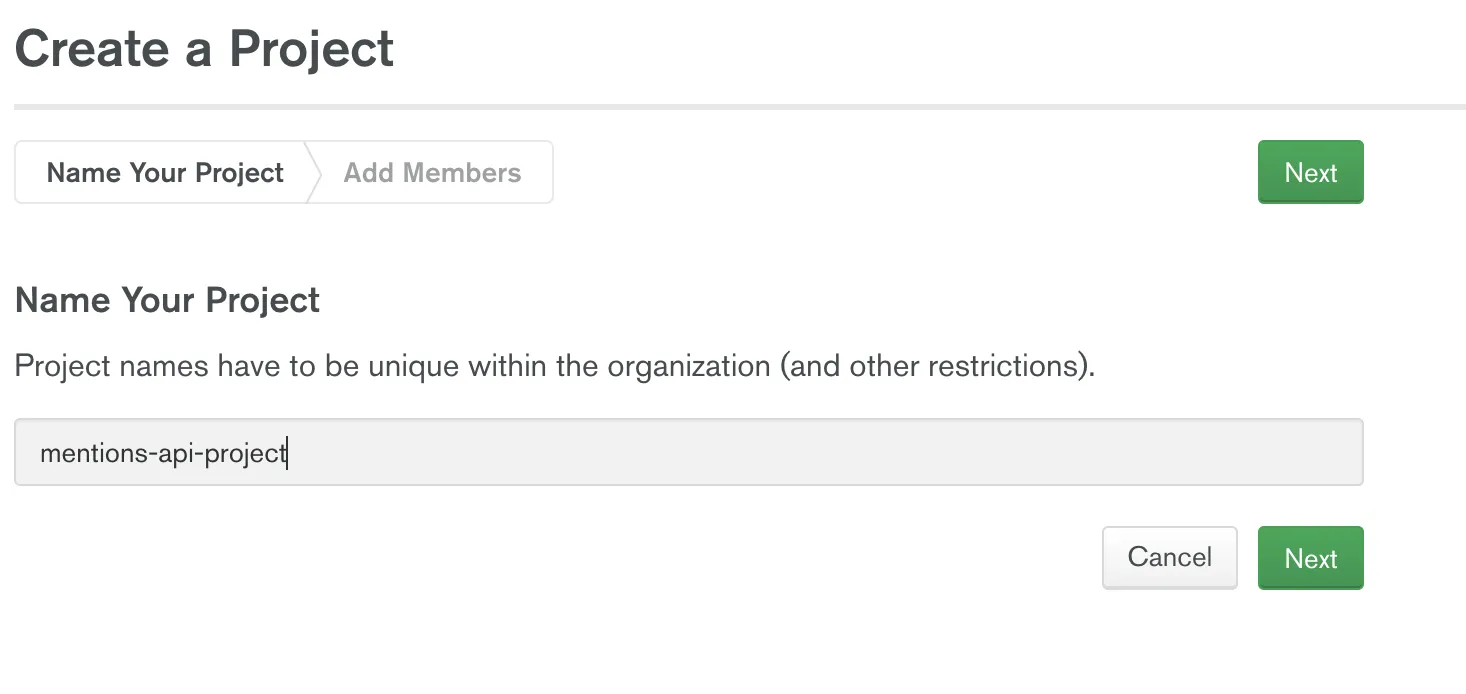Cancel the project creation
The image size is (1466, 694).
[1169, 557]
